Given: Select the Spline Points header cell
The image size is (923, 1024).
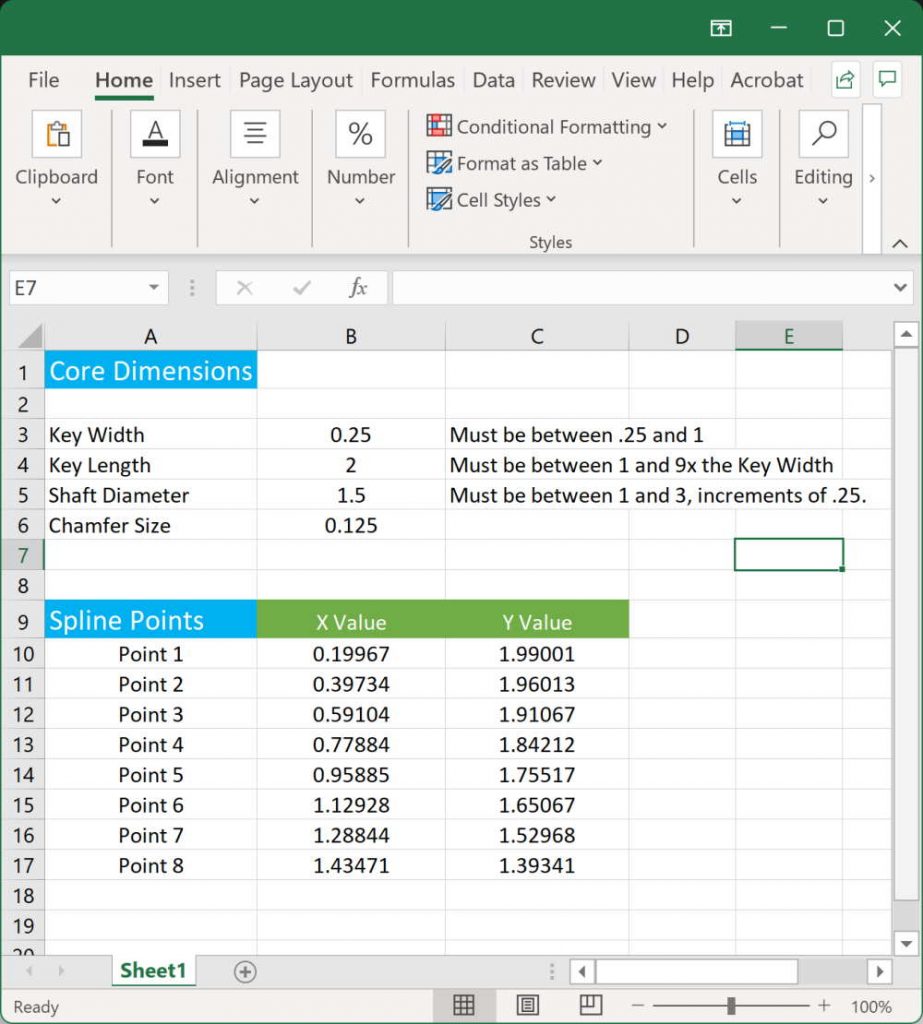Looking at the screenshot, I should 150,620.
